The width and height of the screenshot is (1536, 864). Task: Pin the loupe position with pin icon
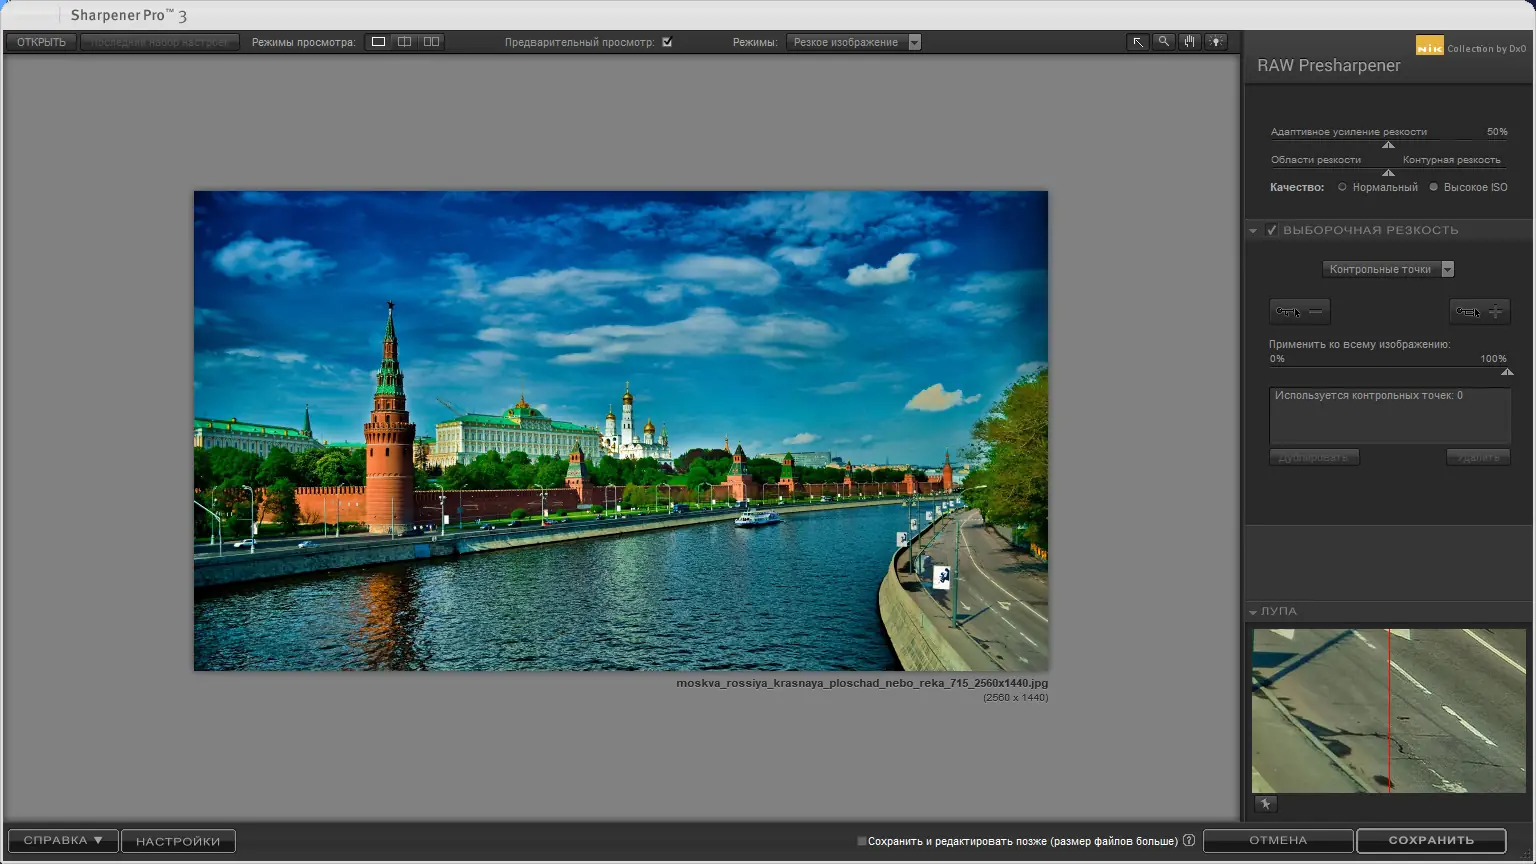pyautogui.click(x=1265, y=804)
